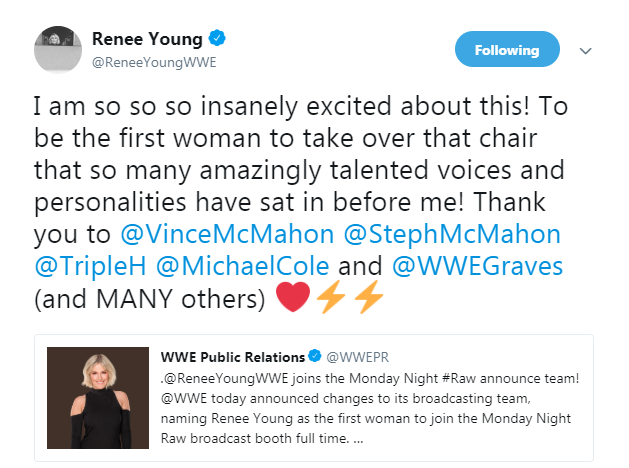
Task: Click the @VinceMcMahon mention
Action: coord(211,235)
